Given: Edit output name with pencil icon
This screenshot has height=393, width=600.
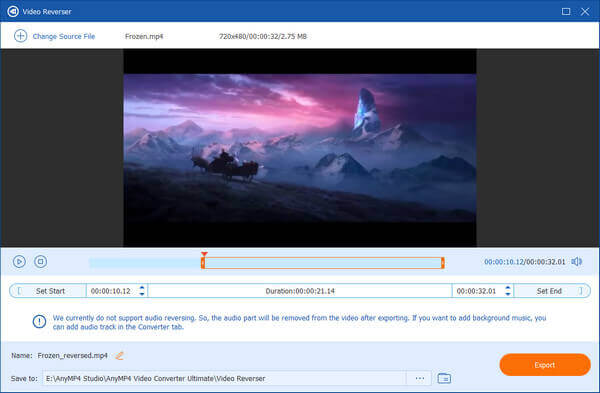Looking at the screenshot, I should click(x=120, y=356).
